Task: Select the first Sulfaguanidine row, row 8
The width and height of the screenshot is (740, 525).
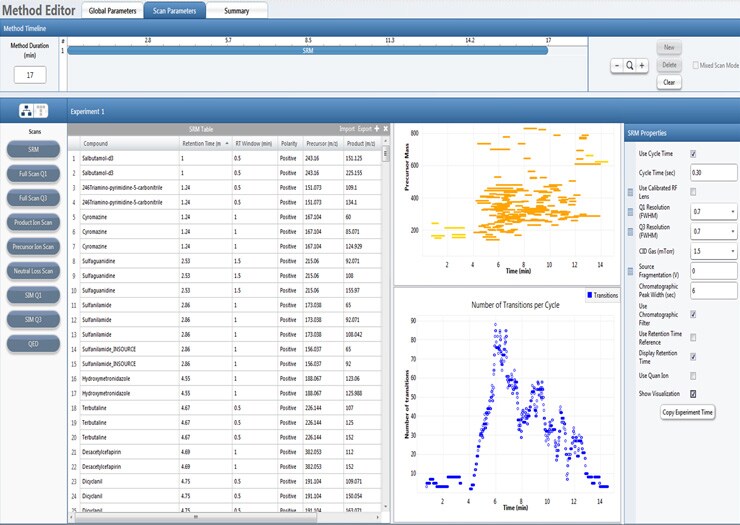Action: click(x=225, y=261)
